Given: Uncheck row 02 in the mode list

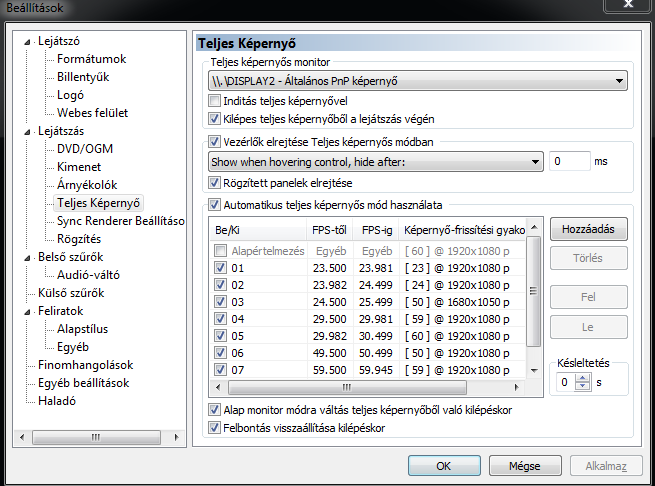Looking at the screenshot, I should [x=220, y=285].
